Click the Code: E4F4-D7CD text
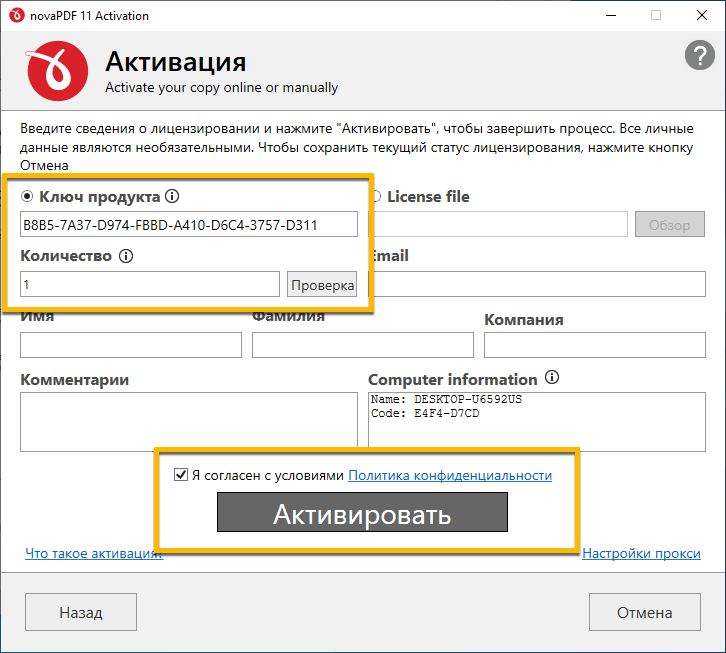 pyautogui.click(x=425, y=413)
